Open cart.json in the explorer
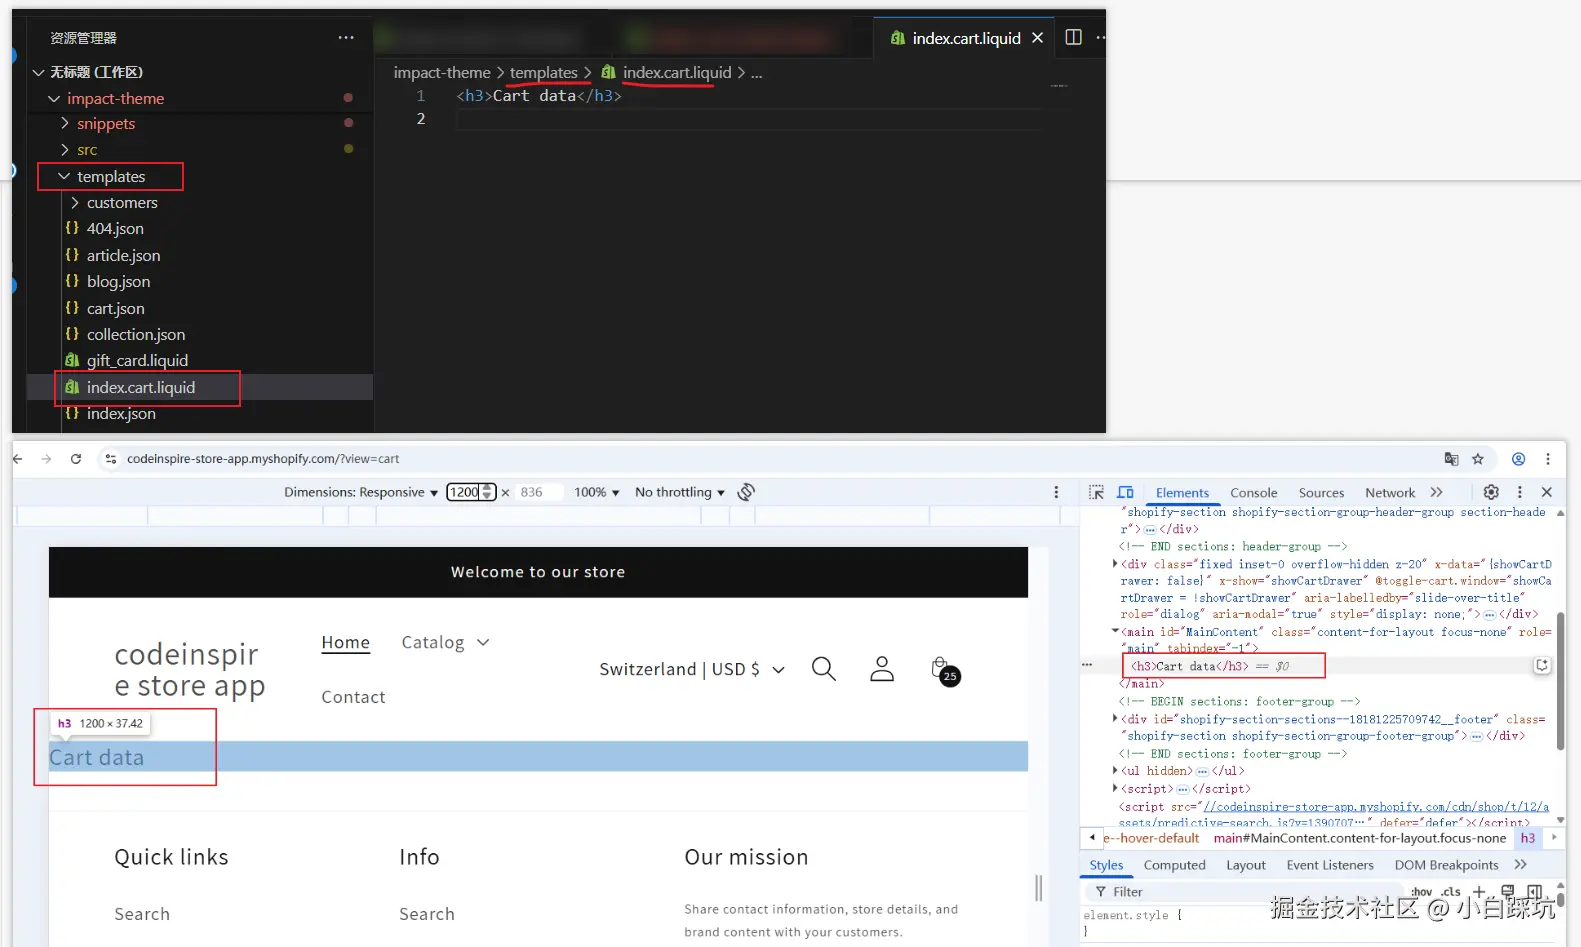The width and height of the screenshot is (1581, 947). point(115,308)
